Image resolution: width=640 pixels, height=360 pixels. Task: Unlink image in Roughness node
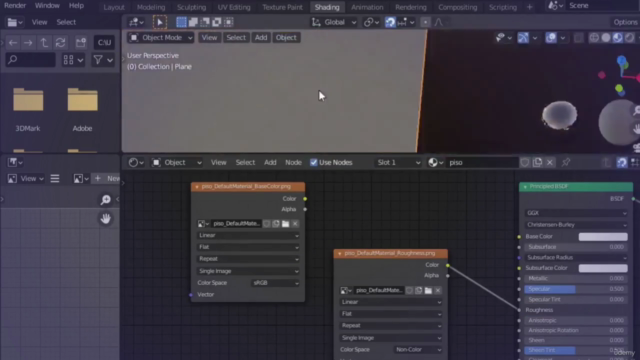[x=438, y=291]
